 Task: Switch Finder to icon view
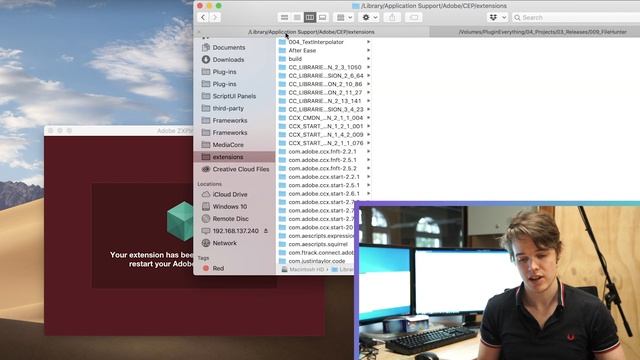tap(284, 18)
